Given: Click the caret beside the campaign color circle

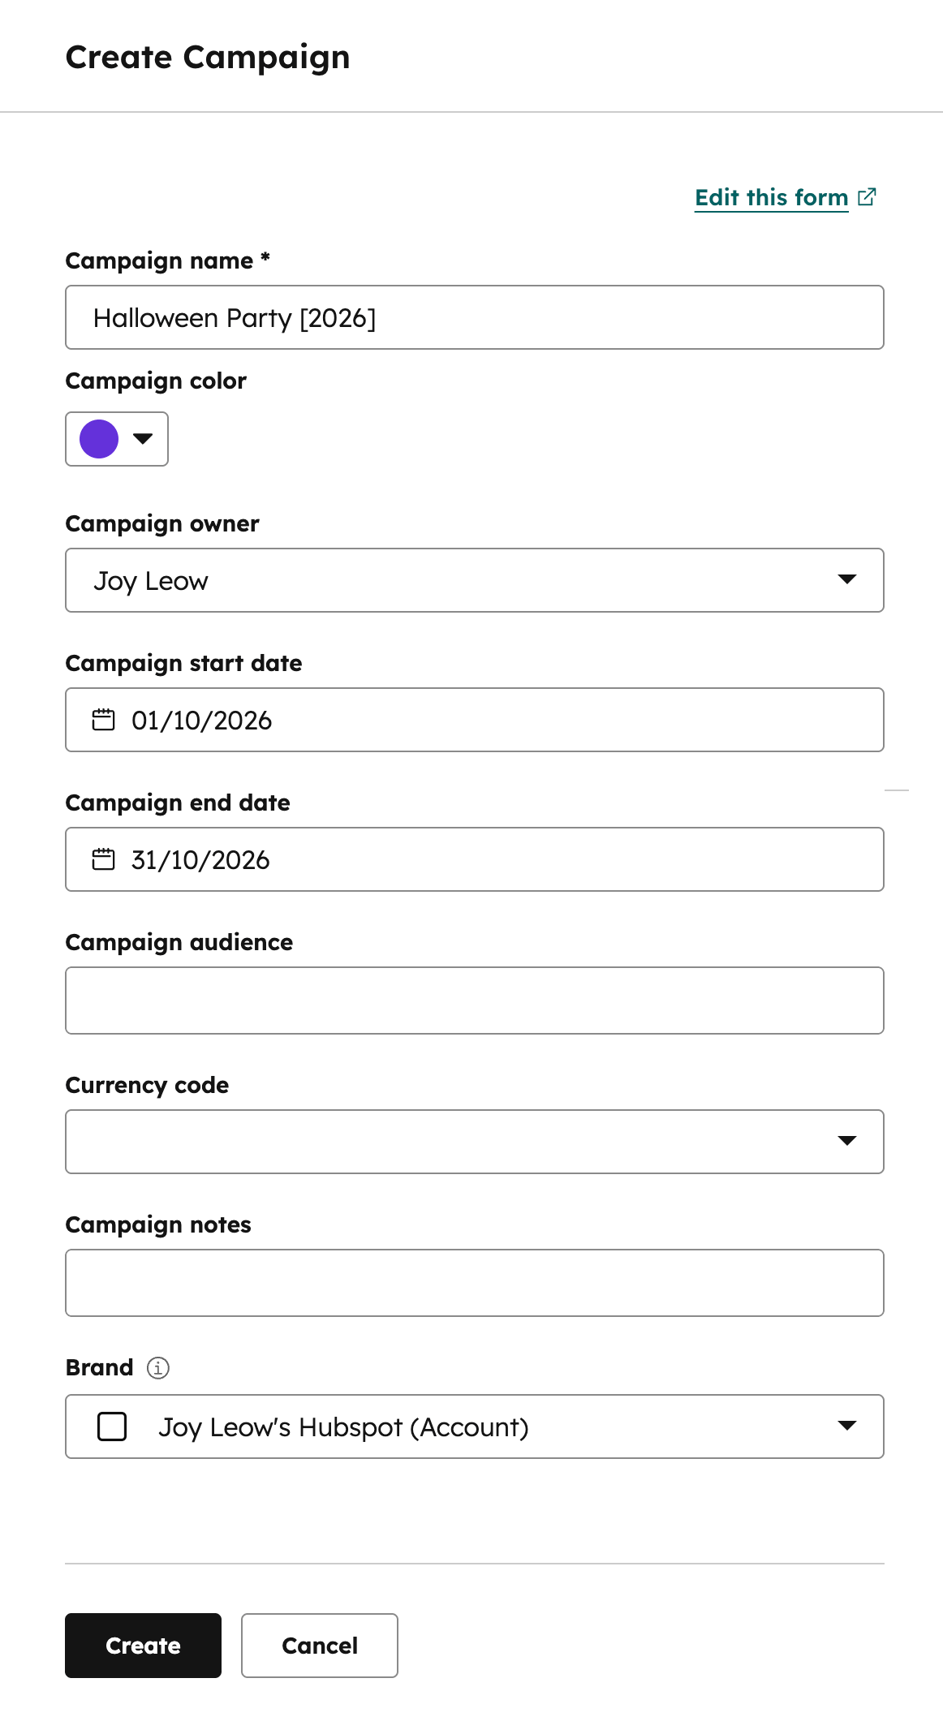Looking at the screenshot, I should tap(143, 439).
